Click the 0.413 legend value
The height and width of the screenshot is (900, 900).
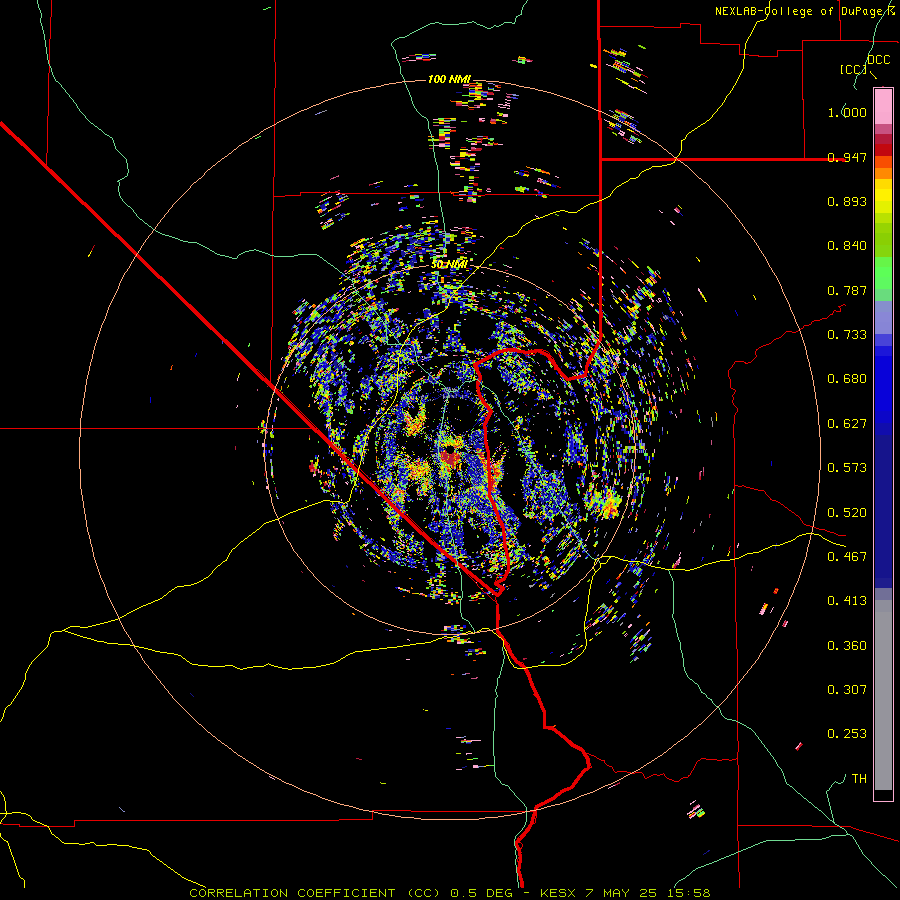847,601
